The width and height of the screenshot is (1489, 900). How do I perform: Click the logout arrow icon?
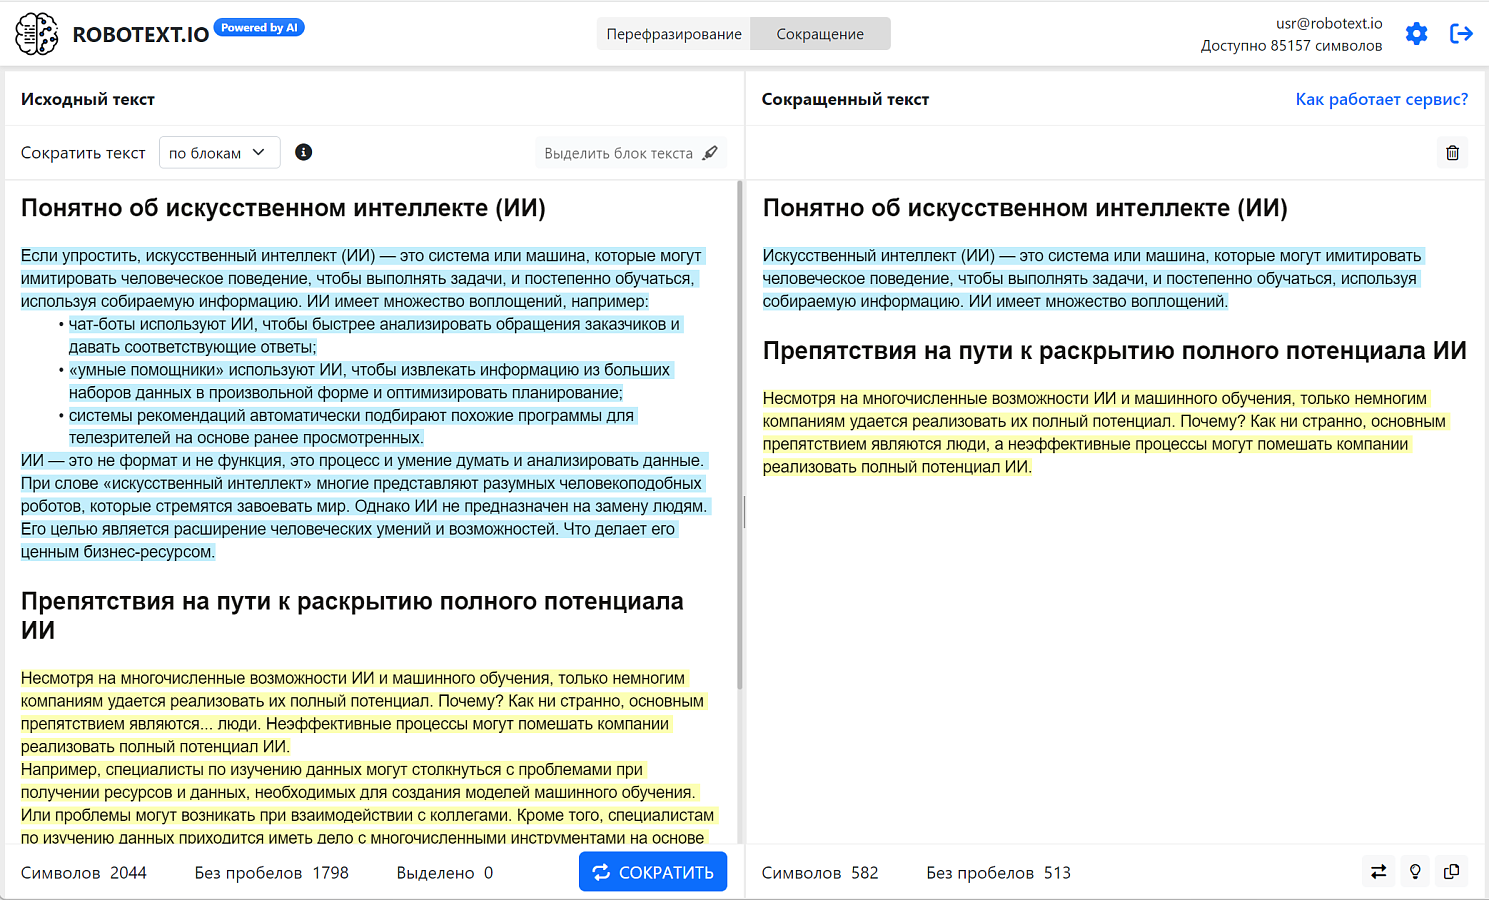tap(1461, 34)
